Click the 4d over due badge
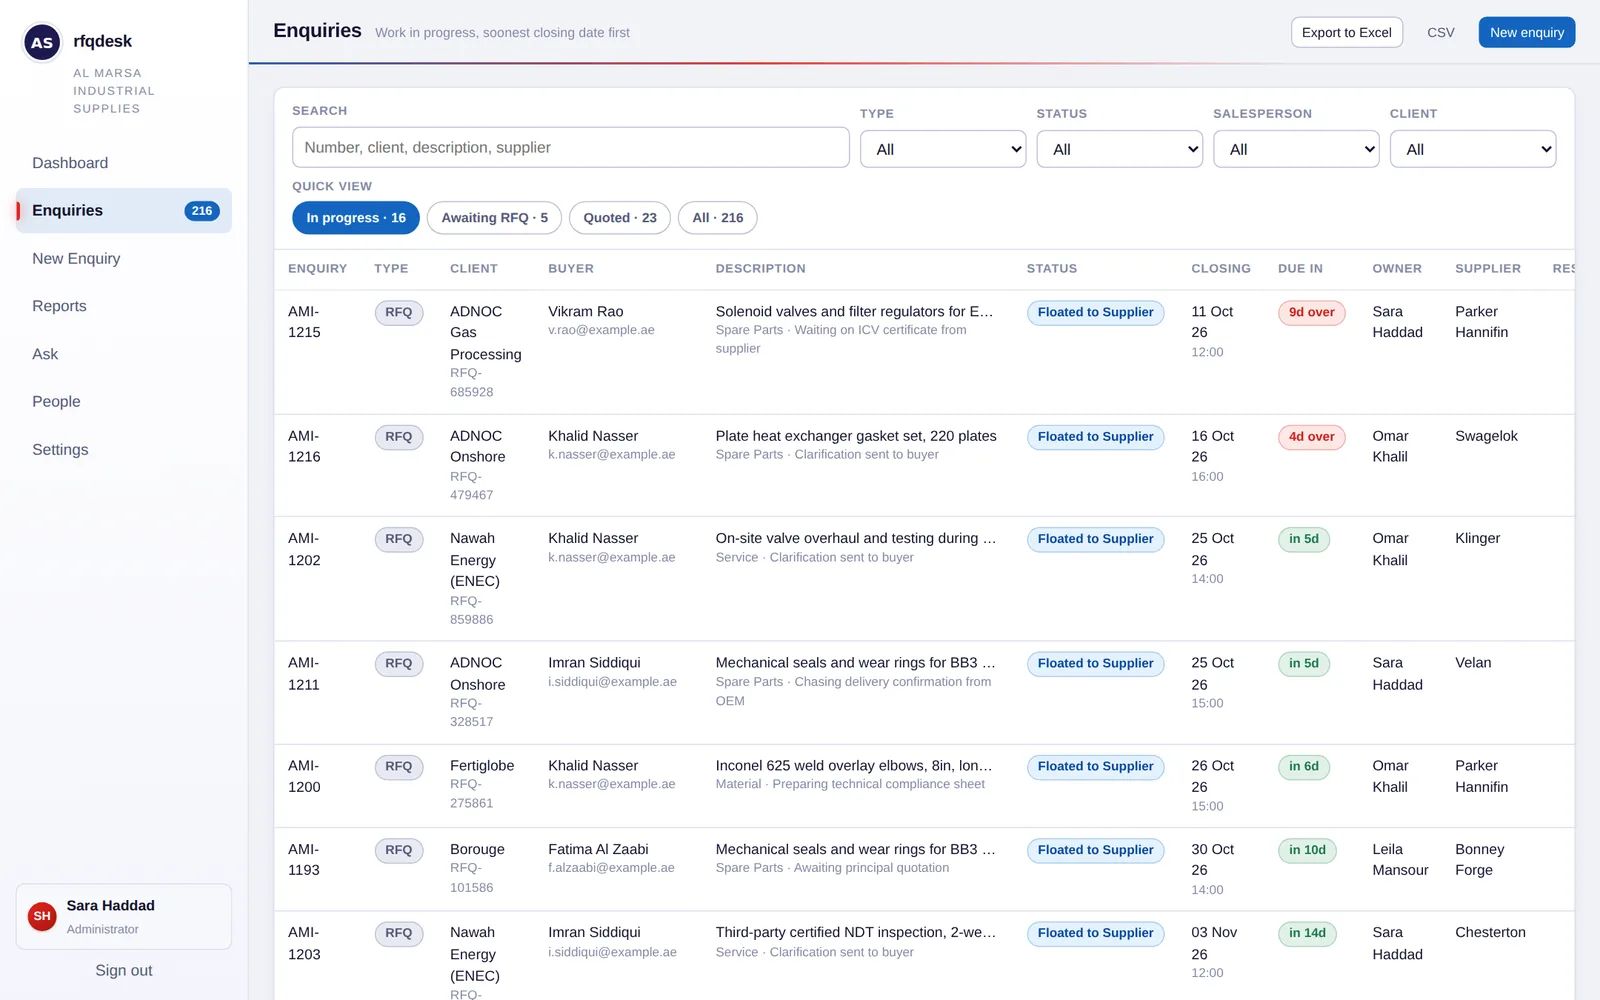Screen dimensions: 1600x1000 (x=1311, y=437)
